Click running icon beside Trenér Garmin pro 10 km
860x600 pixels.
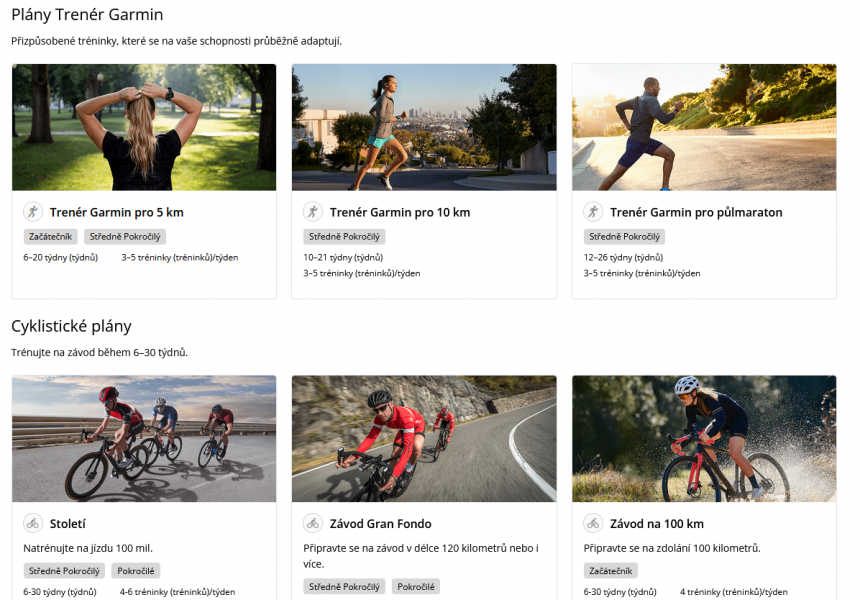[313, 212]
